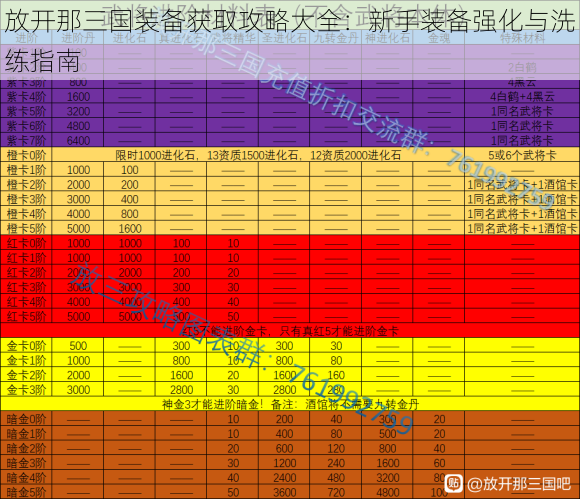Select the 6400 value in 紫卡7阶 row
This screenshot has width=580, height=499.
pyautogui.click(x=78, y=141)
